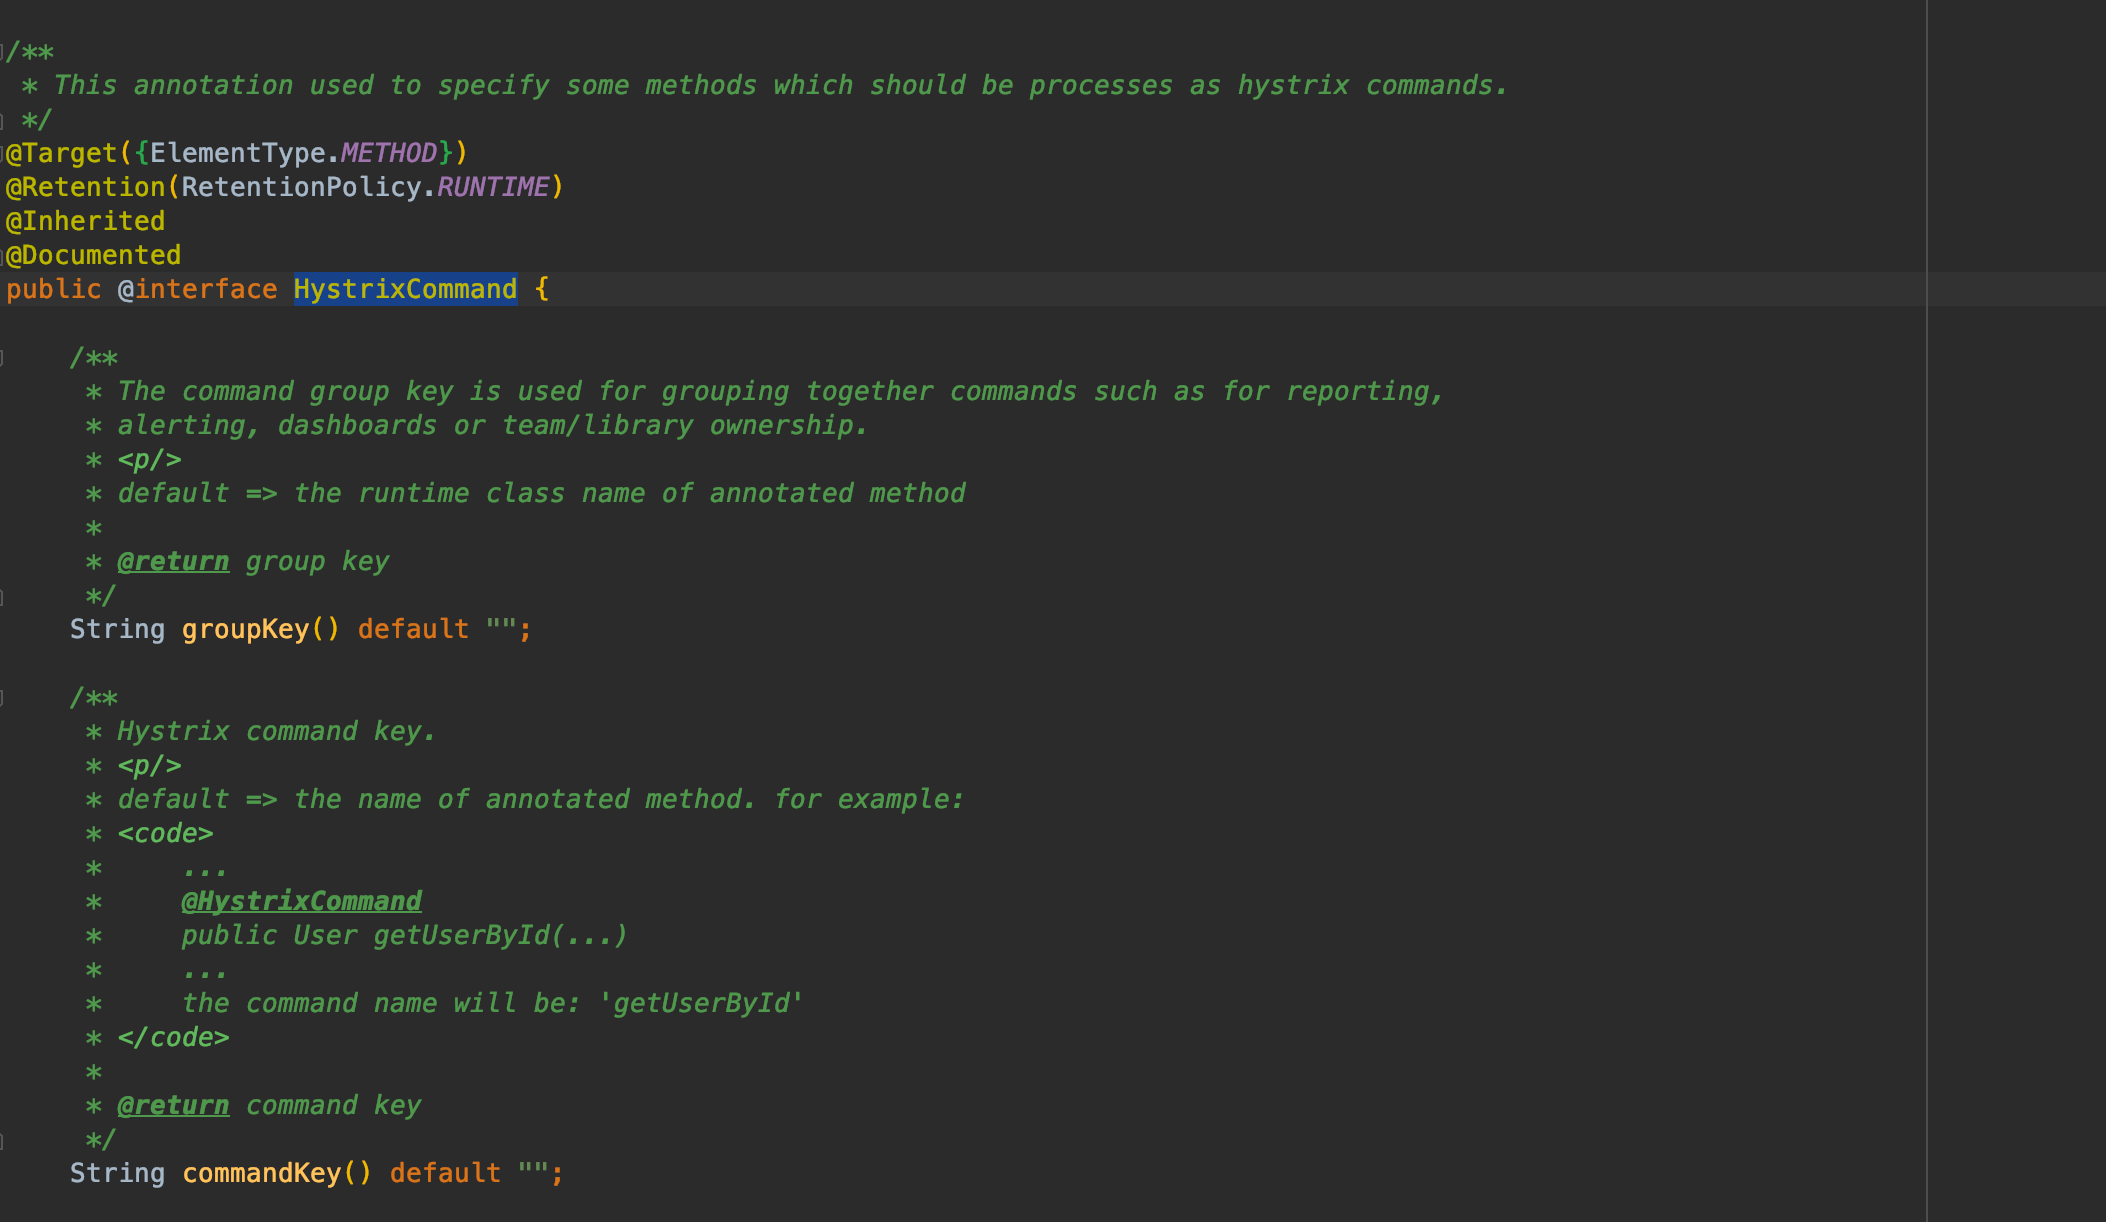Viewport: 2106px width, 1222px height.
Task: Click the METHOD constant in ElementType
Action: click(388, 153)
